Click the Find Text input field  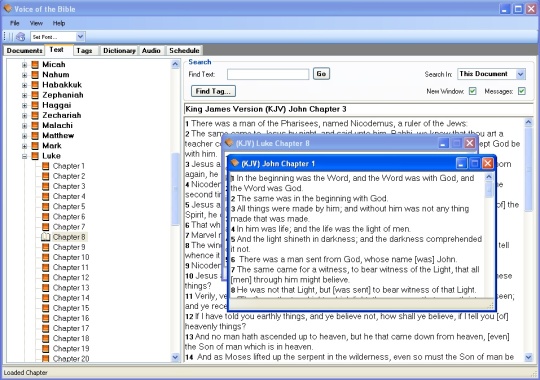click(x=268, y=74)
